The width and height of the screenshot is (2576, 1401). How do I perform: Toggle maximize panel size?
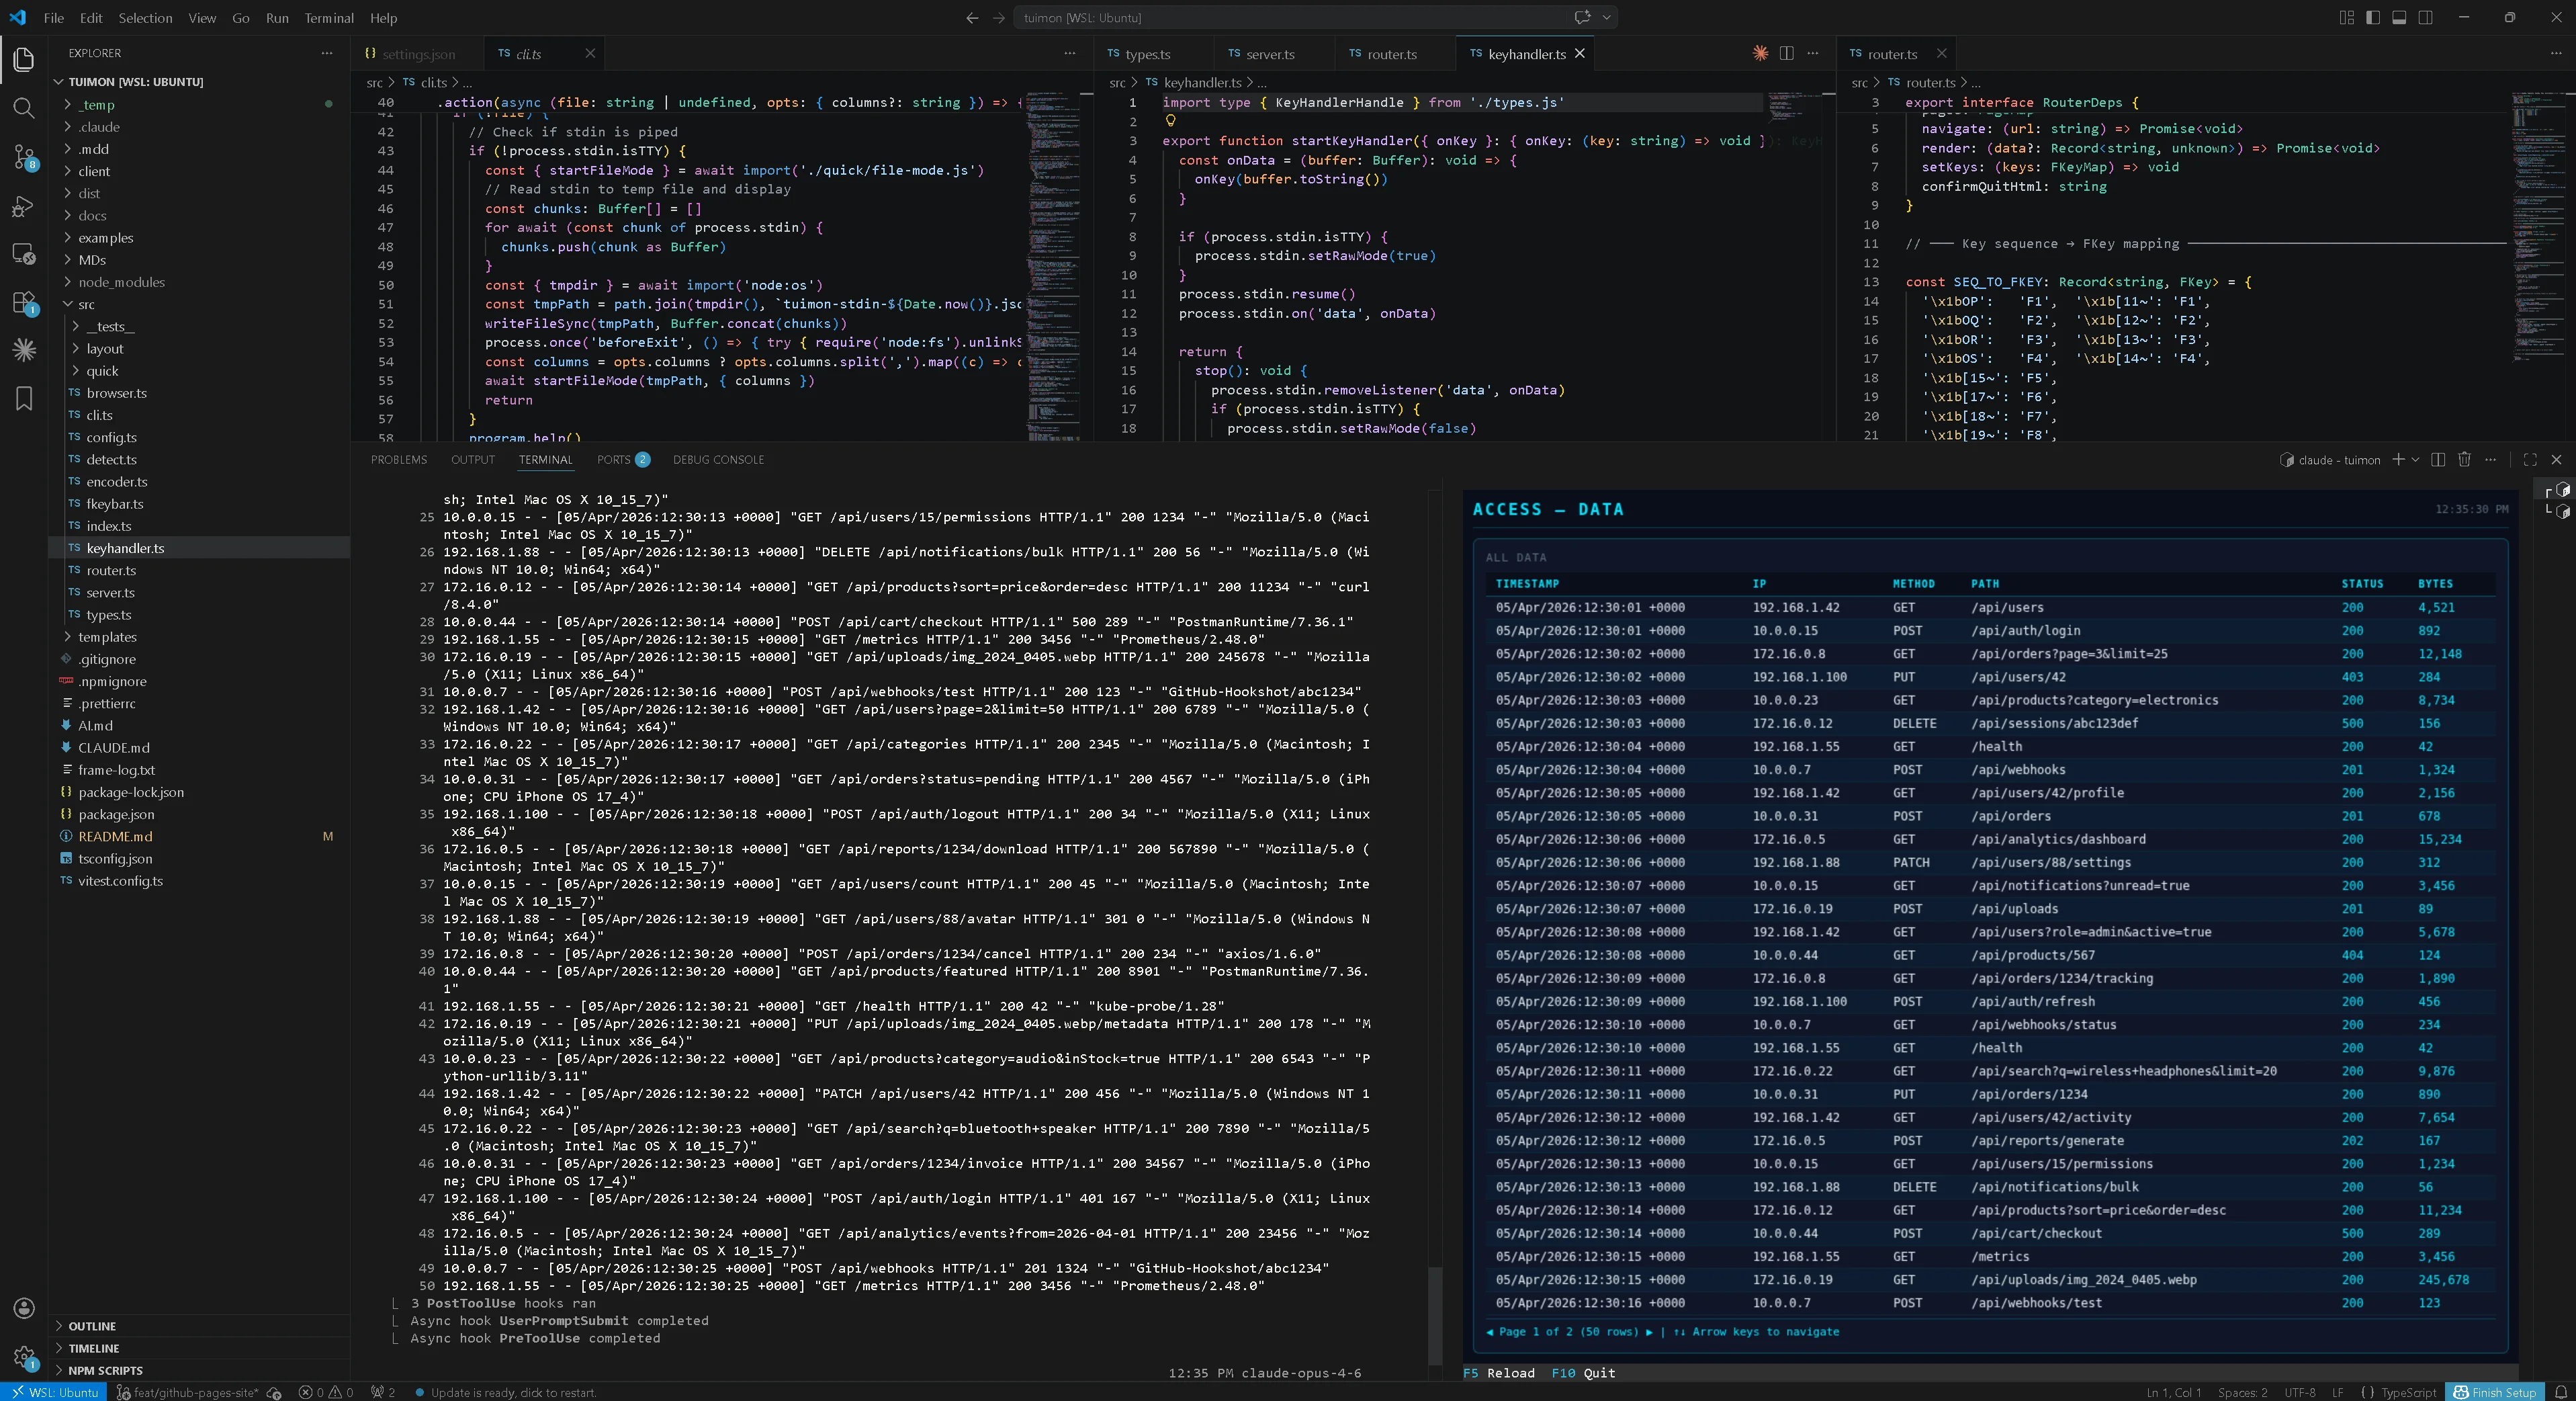2530,460
